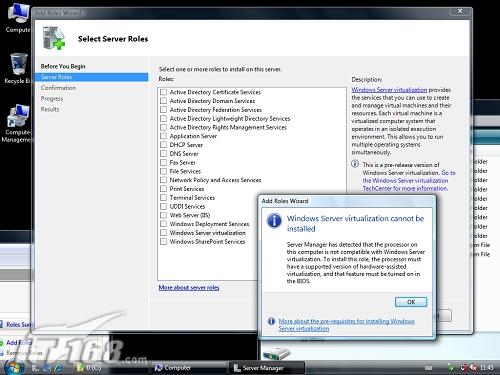Image resolution: width=500 pixels, height=375 pixels.
Task: Click the red shield tray icon
Action: (x=464, y=367)
